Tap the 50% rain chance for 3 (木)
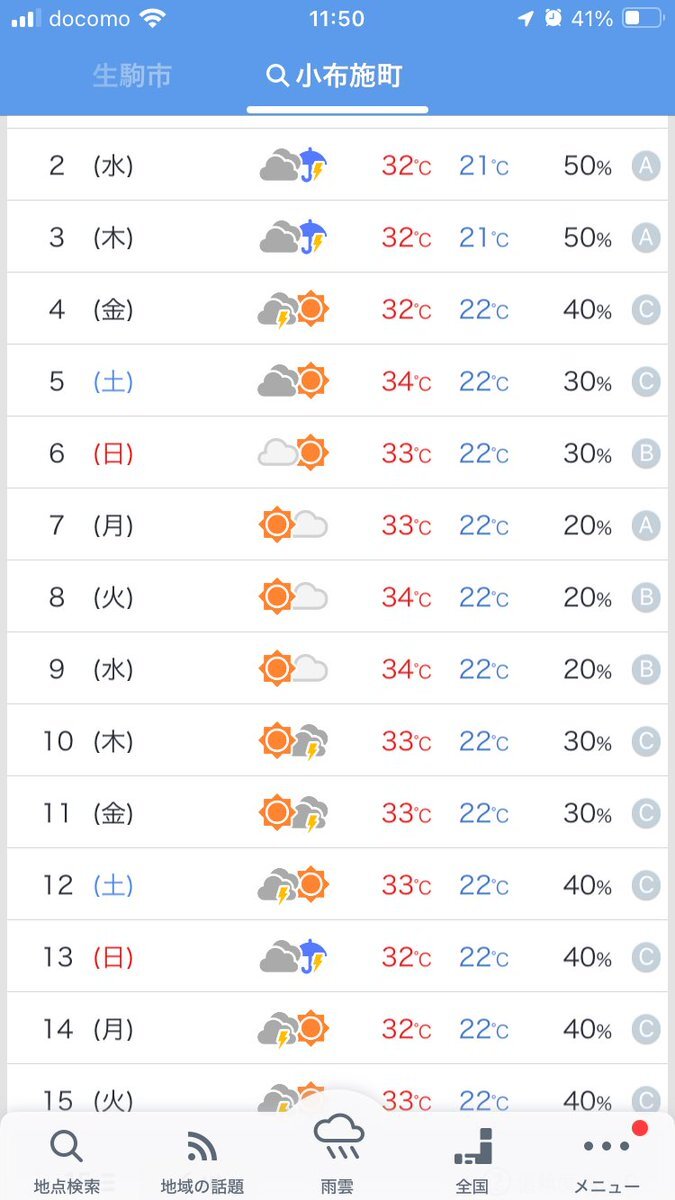Image resolution: width=675 pixels, height=1200 pixels. 588,238
